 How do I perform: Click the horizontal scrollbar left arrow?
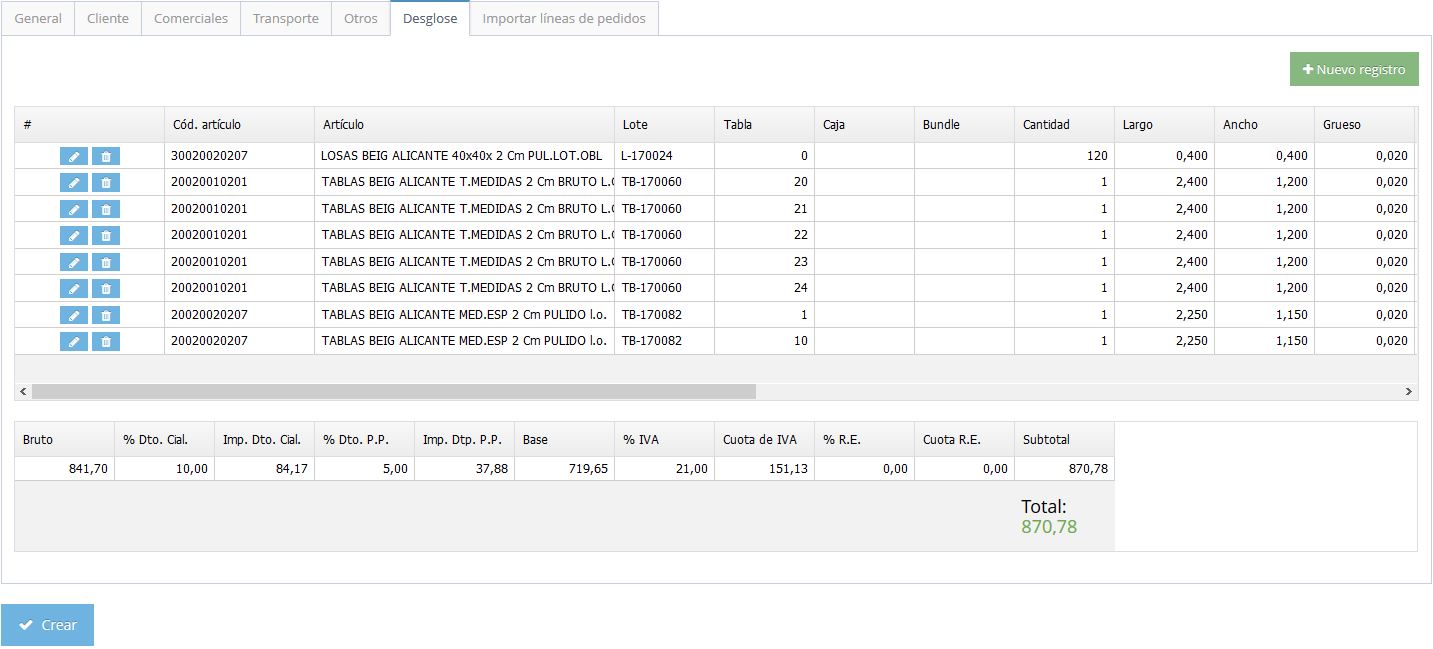coord(24,392)
